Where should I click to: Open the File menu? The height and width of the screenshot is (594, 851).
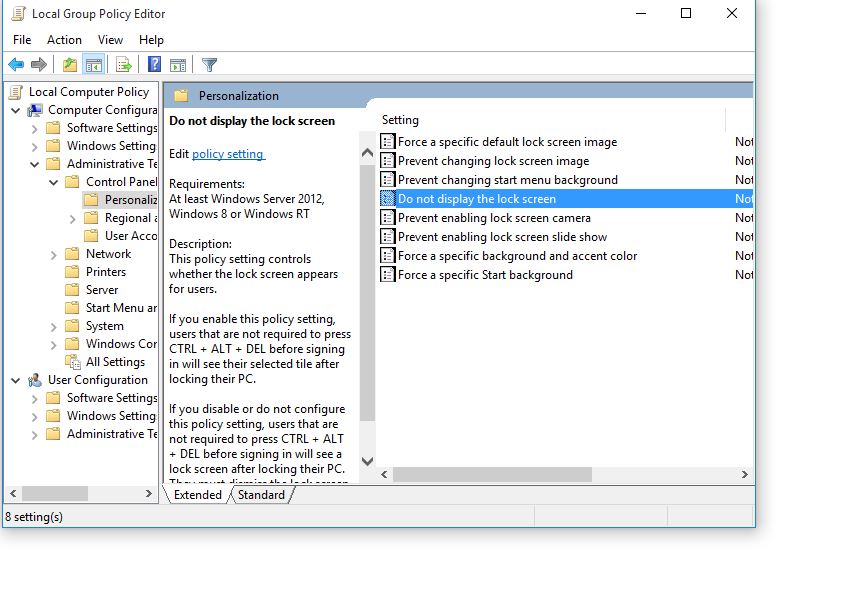20,40
